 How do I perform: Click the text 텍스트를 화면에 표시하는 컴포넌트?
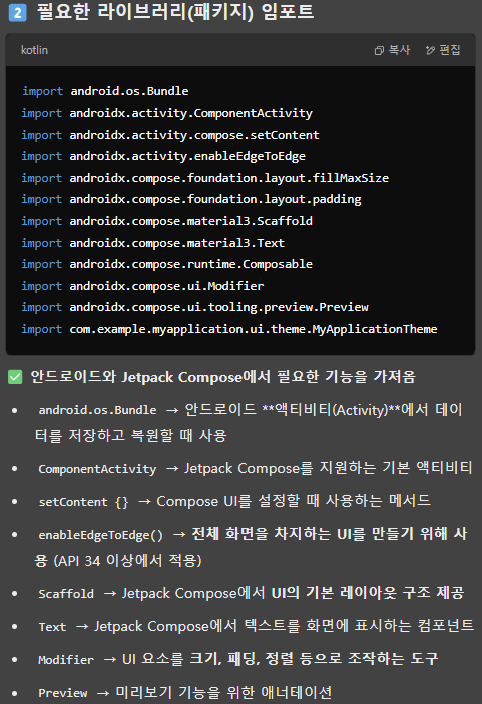pos(359,626)
